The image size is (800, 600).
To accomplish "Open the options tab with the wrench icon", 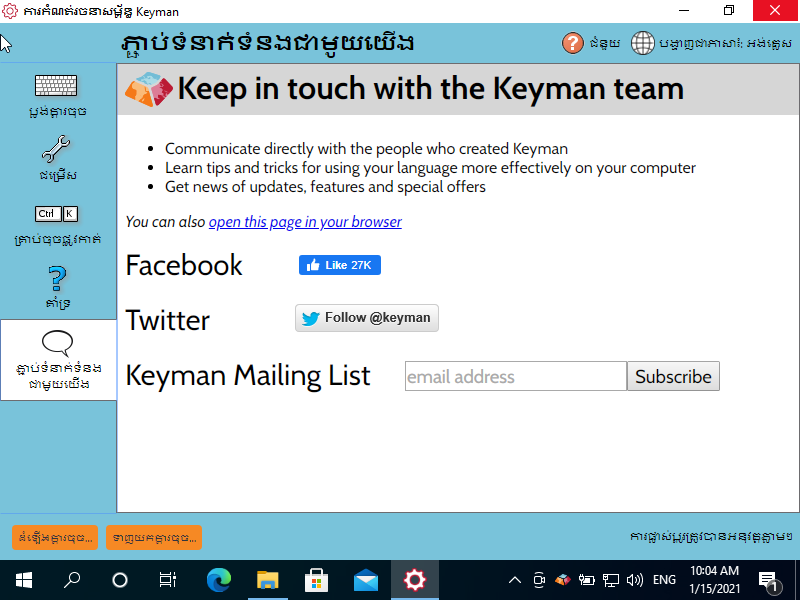I will (x=56, y=149).
